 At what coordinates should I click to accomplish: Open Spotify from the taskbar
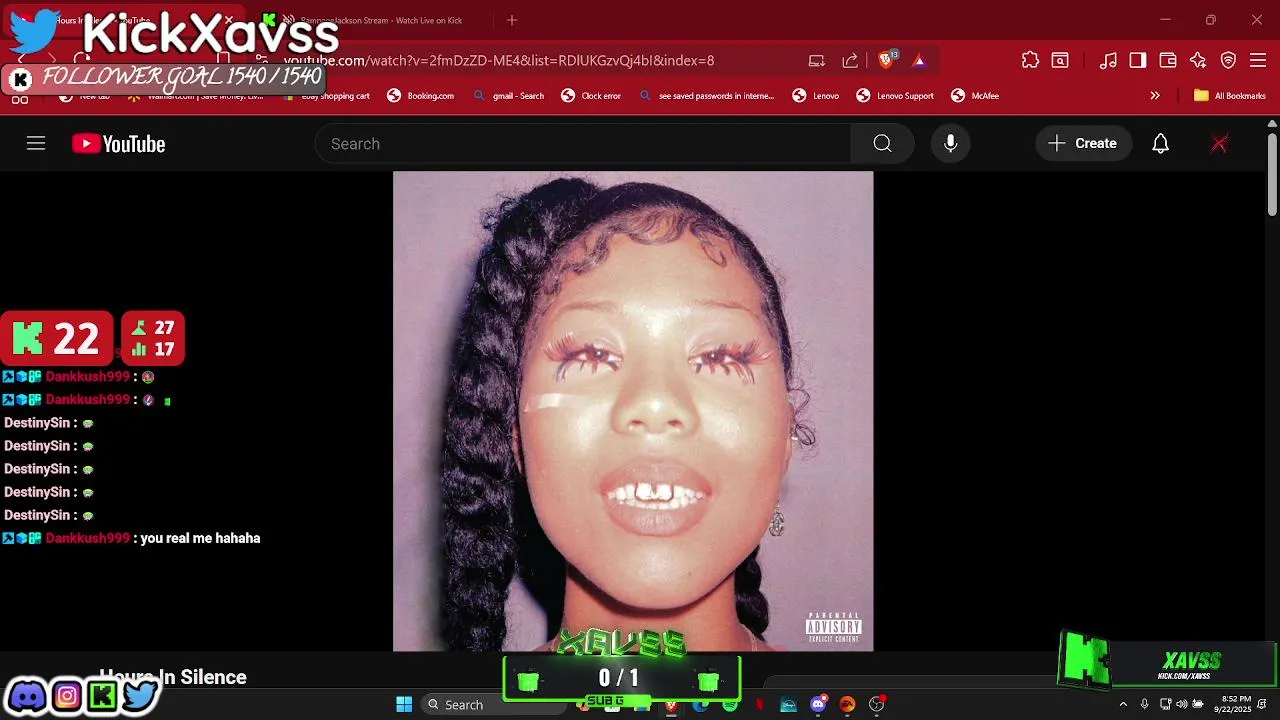point(730,704)
